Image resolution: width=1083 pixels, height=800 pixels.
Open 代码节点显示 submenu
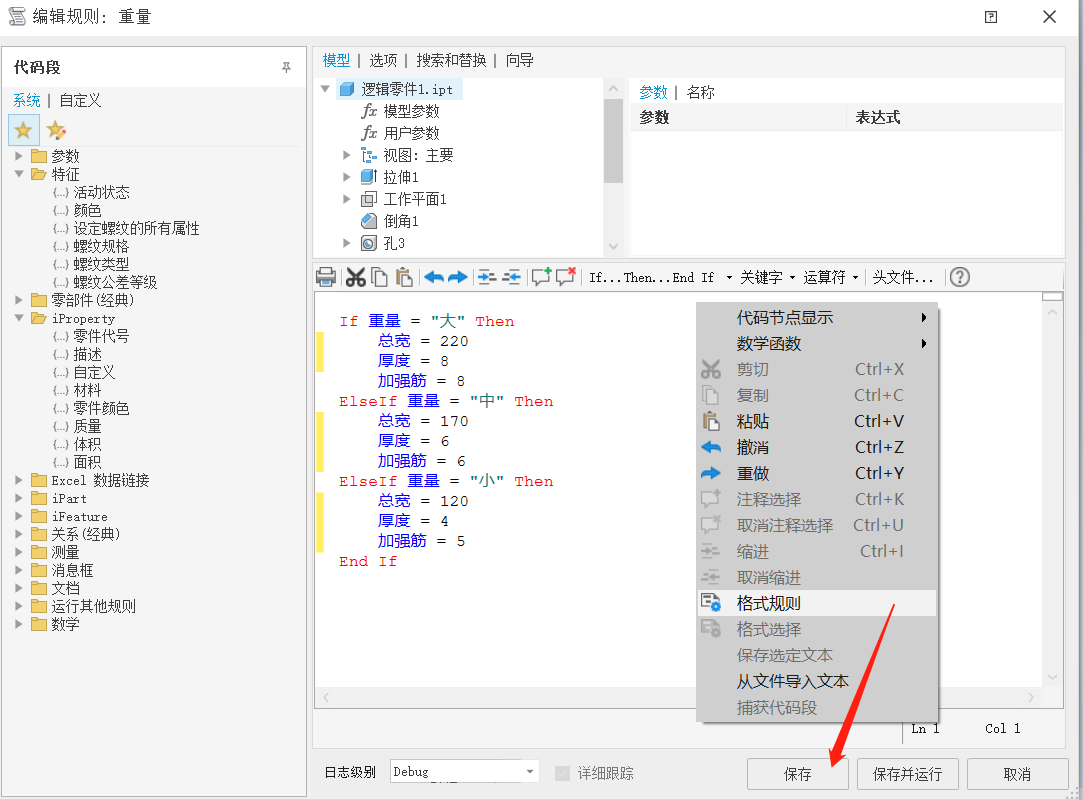[x=817, y=318]
